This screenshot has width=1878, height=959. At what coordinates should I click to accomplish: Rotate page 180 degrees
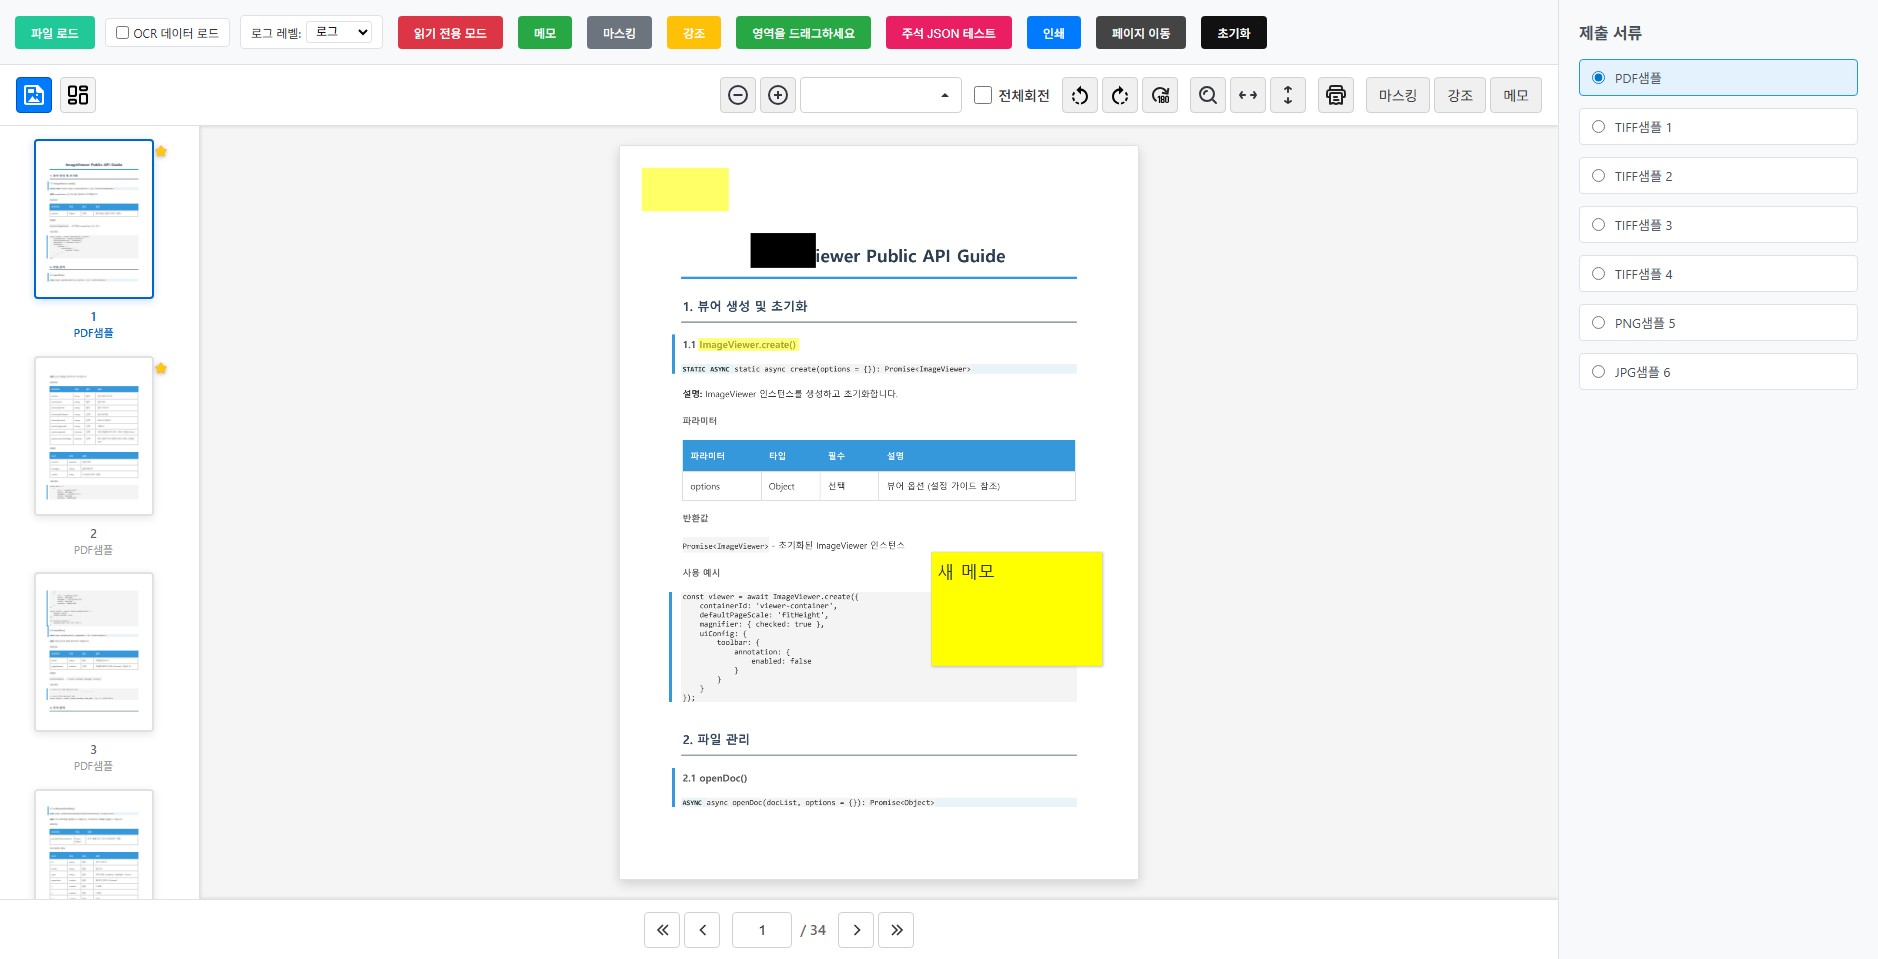pyautogui.click(x=1160, y=95)
